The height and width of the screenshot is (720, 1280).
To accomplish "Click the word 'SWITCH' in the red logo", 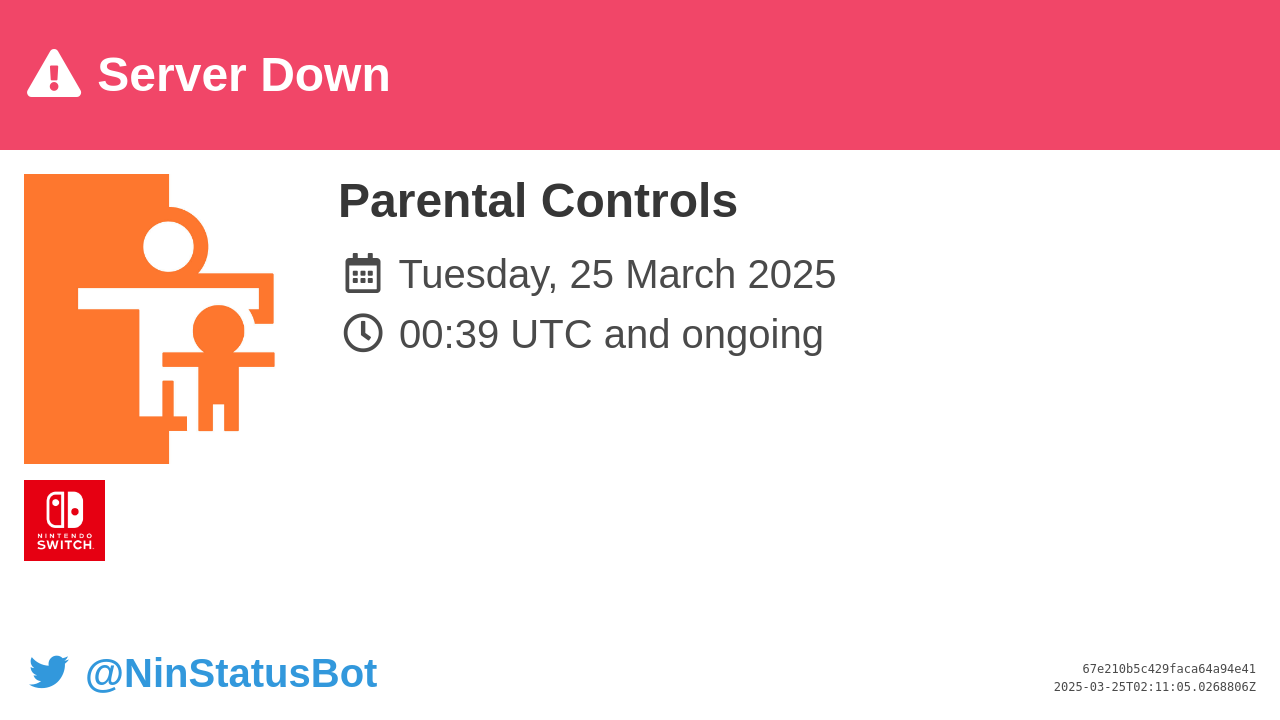I will (65, 545).
